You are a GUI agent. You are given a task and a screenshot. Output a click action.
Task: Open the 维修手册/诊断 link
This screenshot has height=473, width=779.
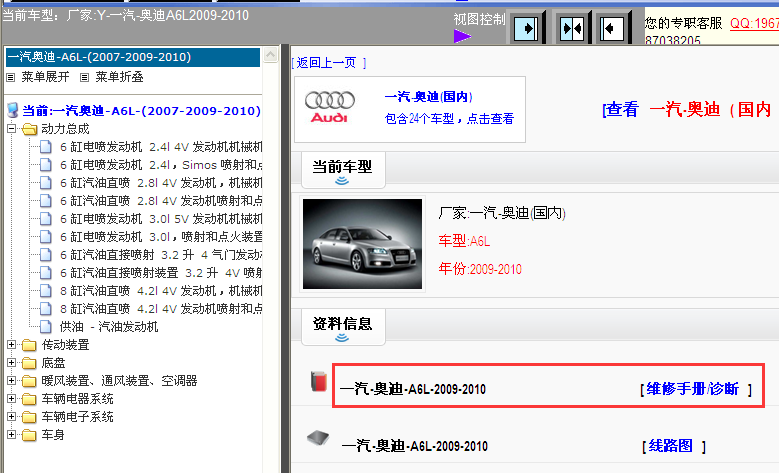coord(693,389)
